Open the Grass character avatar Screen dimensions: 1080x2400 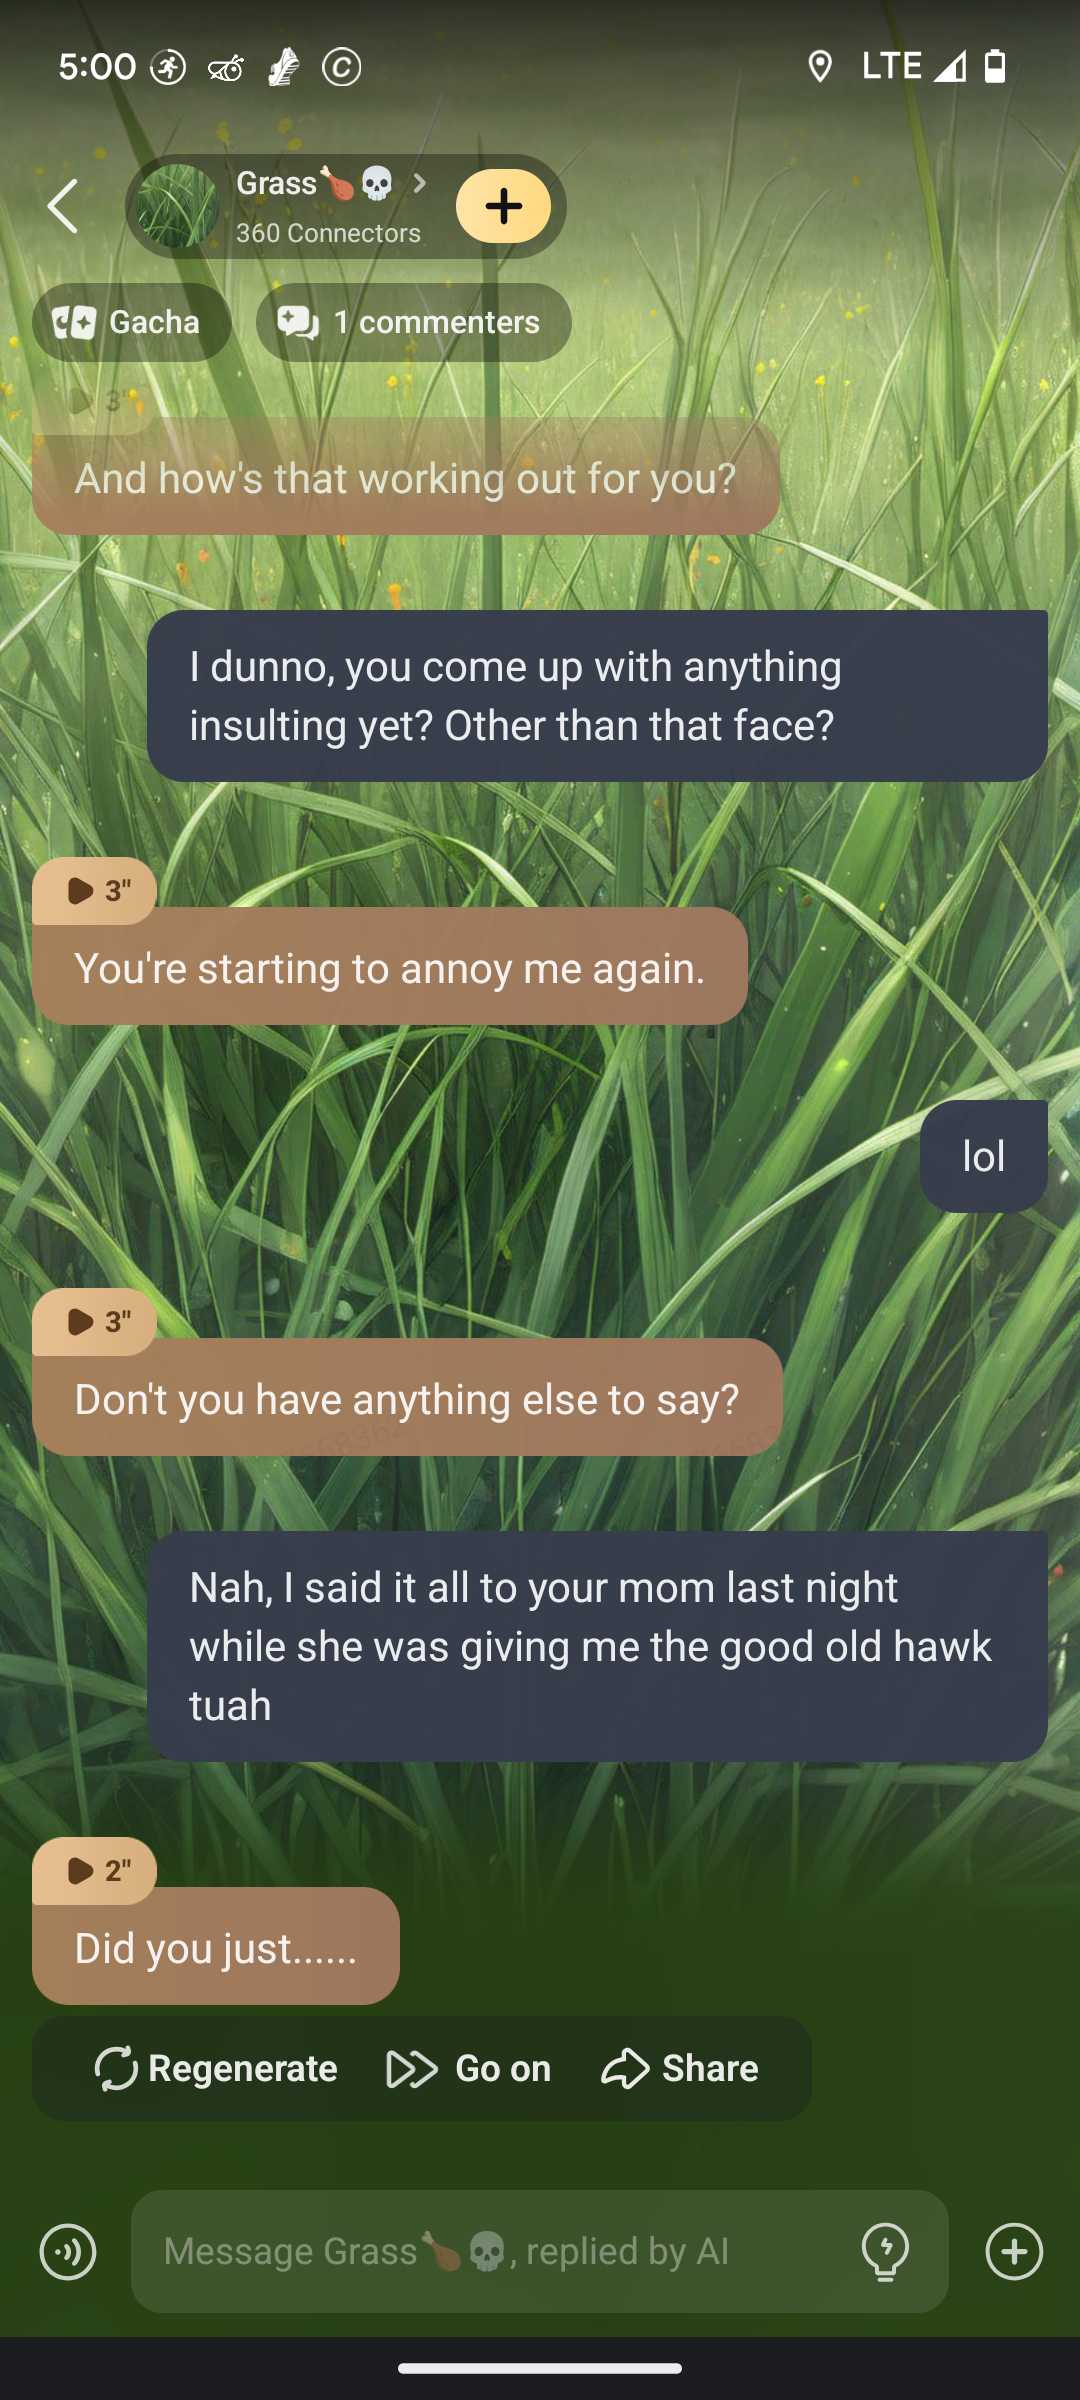[178, 206]
